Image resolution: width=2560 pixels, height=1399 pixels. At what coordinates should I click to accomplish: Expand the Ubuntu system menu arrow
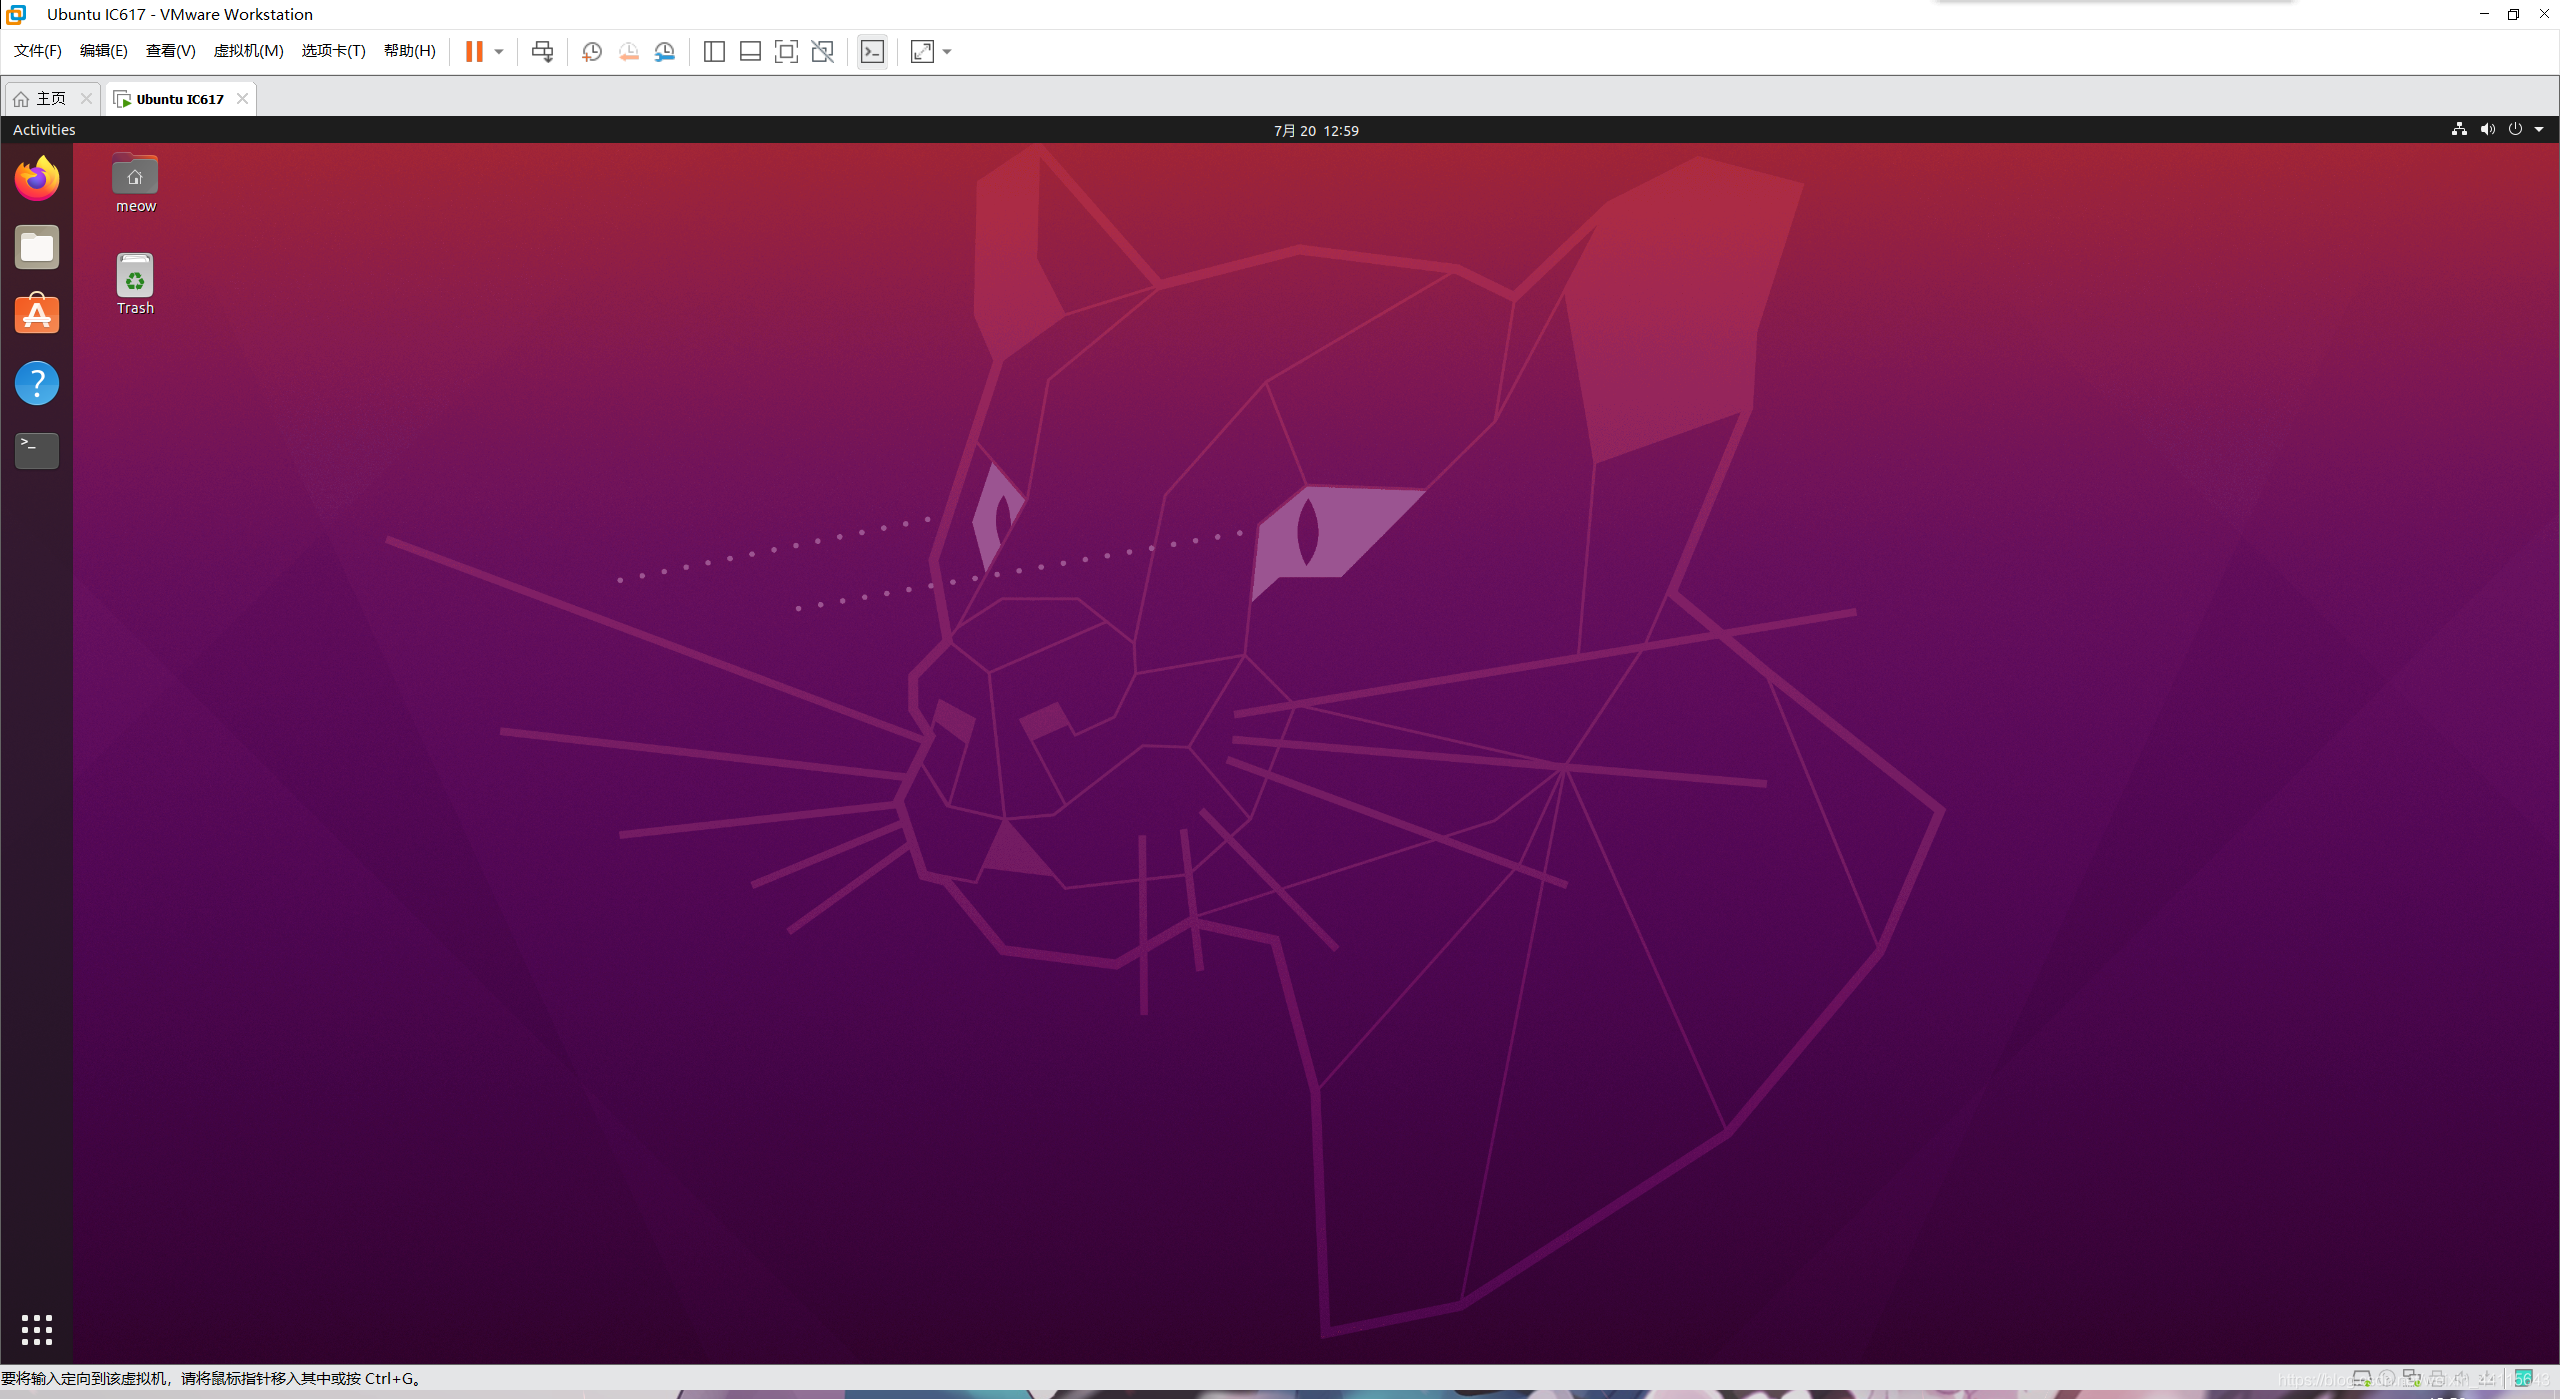[2539, 129]
